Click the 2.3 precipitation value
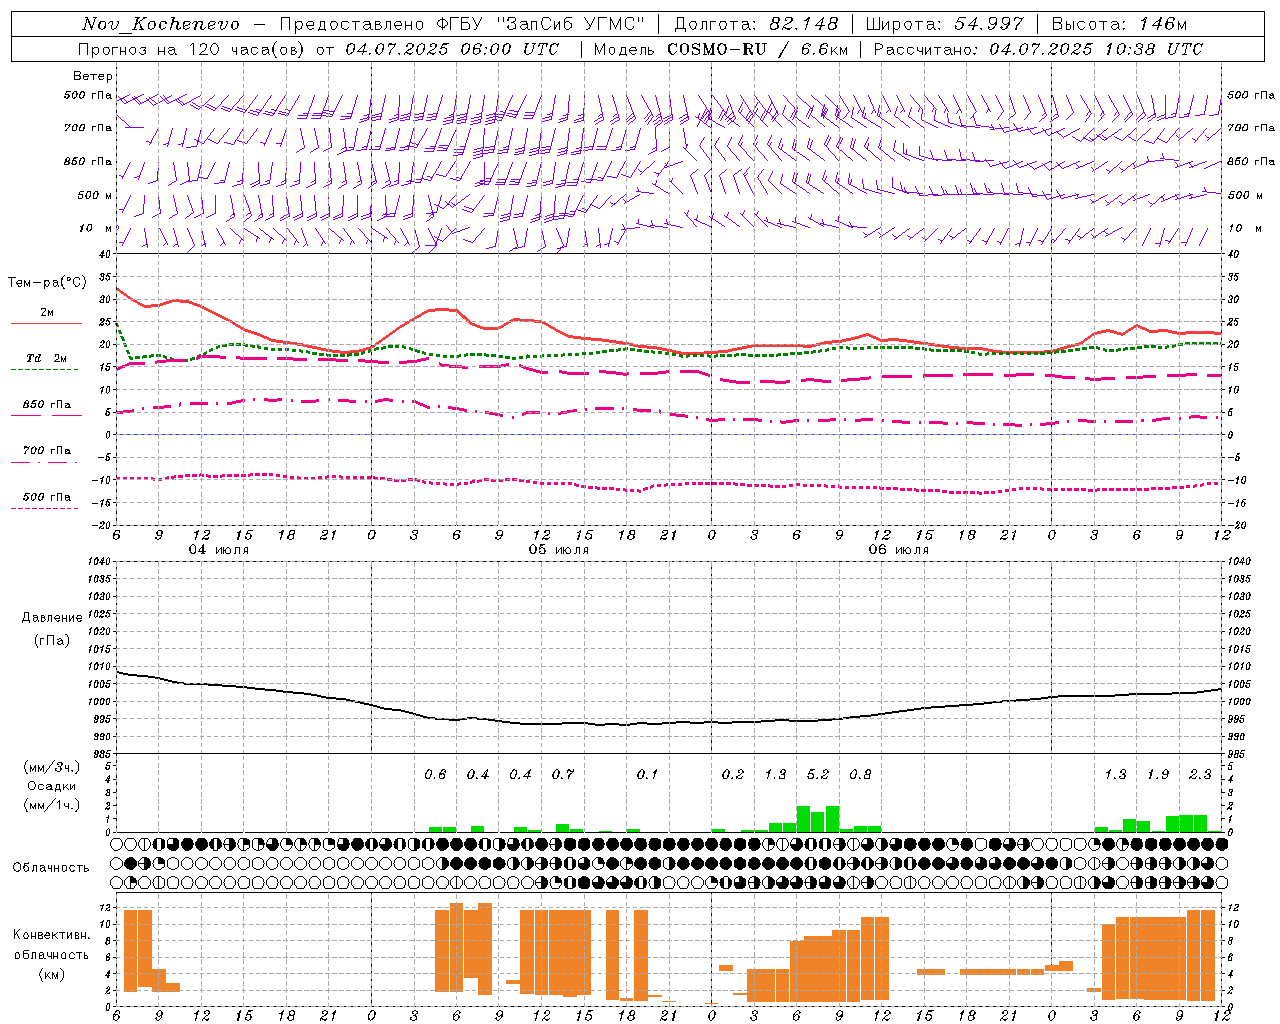This screenshot has width=1280, height=1024. [1200, 774]
